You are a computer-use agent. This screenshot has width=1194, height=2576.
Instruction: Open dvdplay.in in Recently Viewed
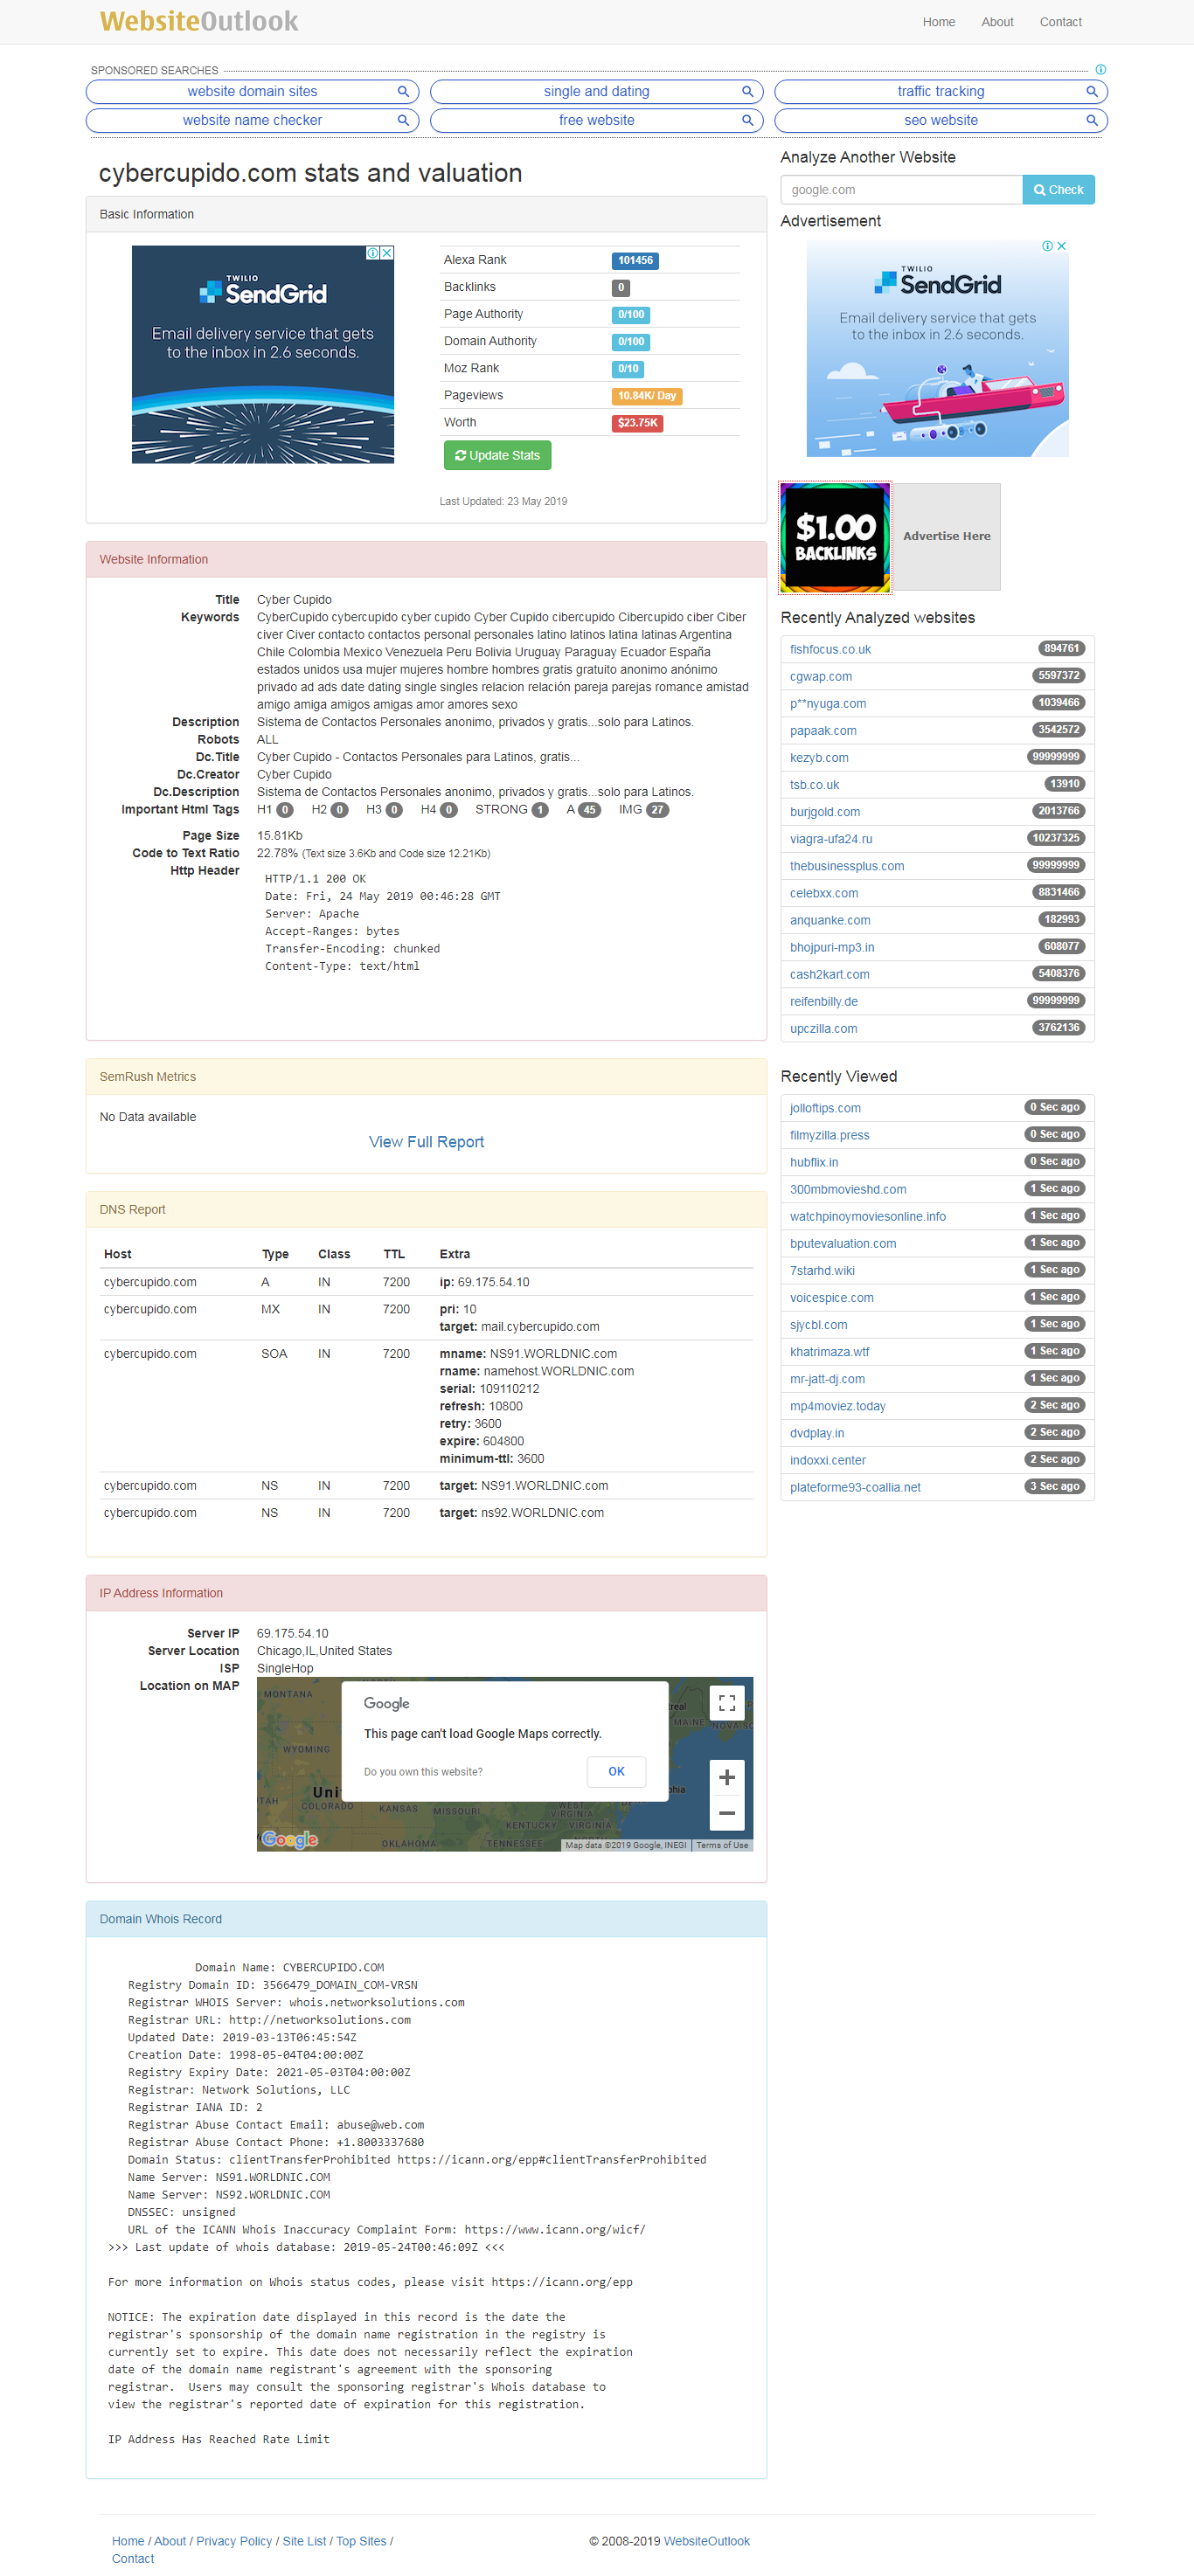(816, 1433)
